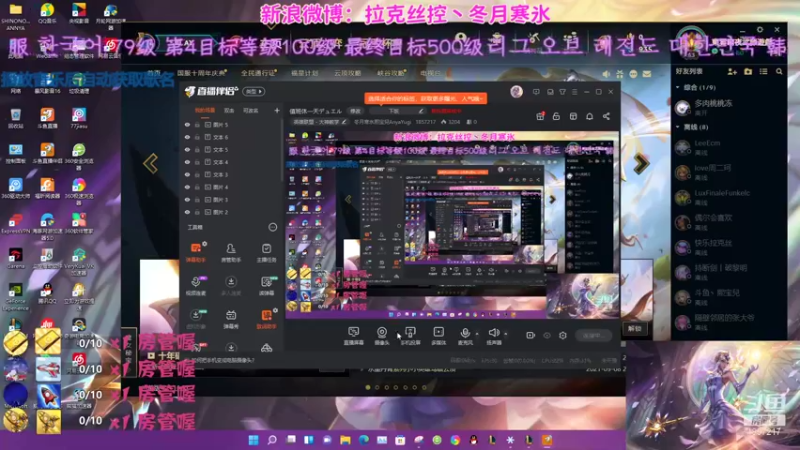Image resolution: width=800 pixels, height=450 pixels.
Task: Toggle visibility of 文本 3 source
Action: 187,174
